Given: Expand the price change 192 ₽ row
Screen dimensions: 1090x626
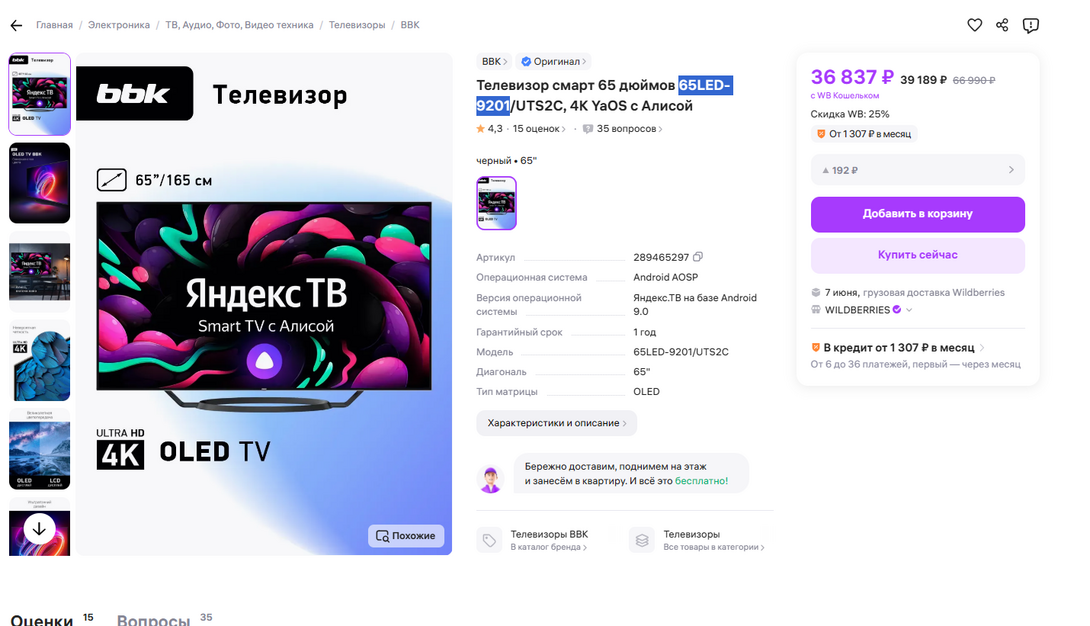Looking at the screenshot, I should [917, 170].
